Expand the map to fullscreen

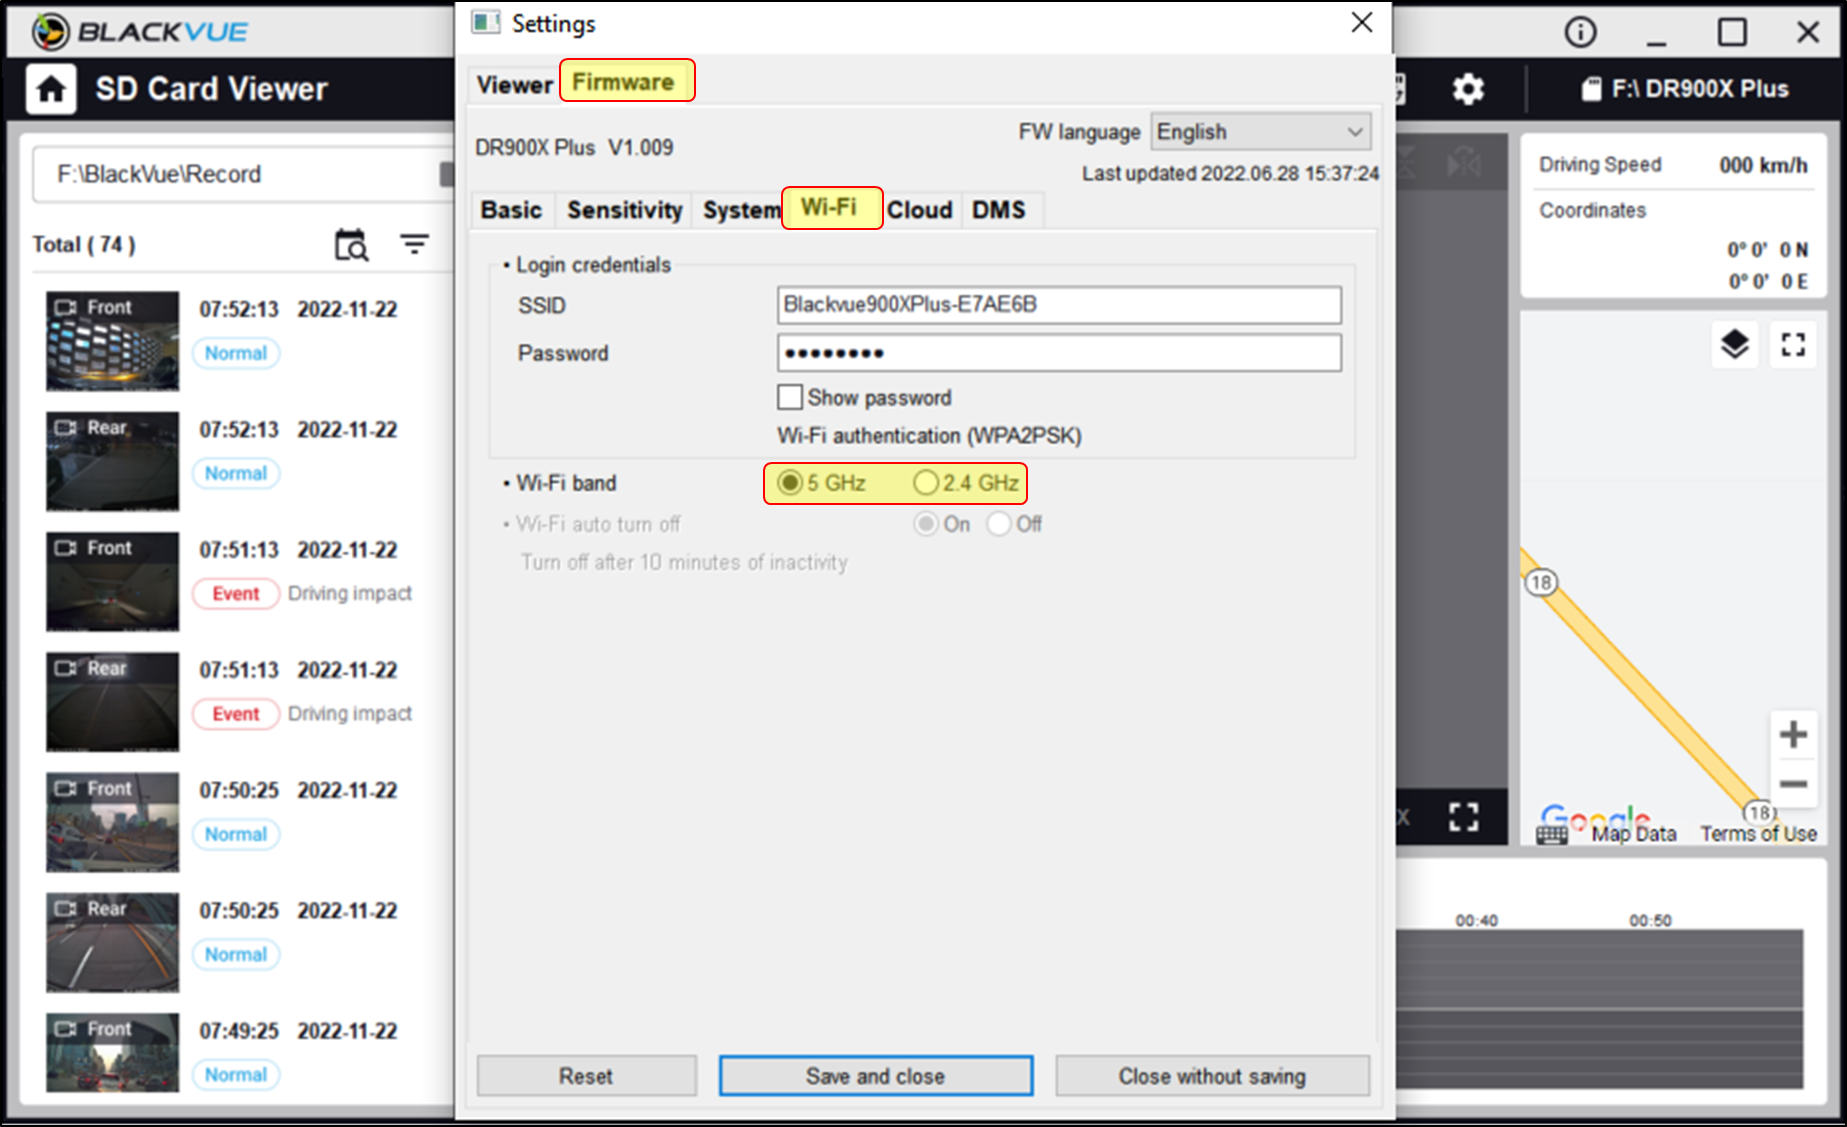point(1793,345)
